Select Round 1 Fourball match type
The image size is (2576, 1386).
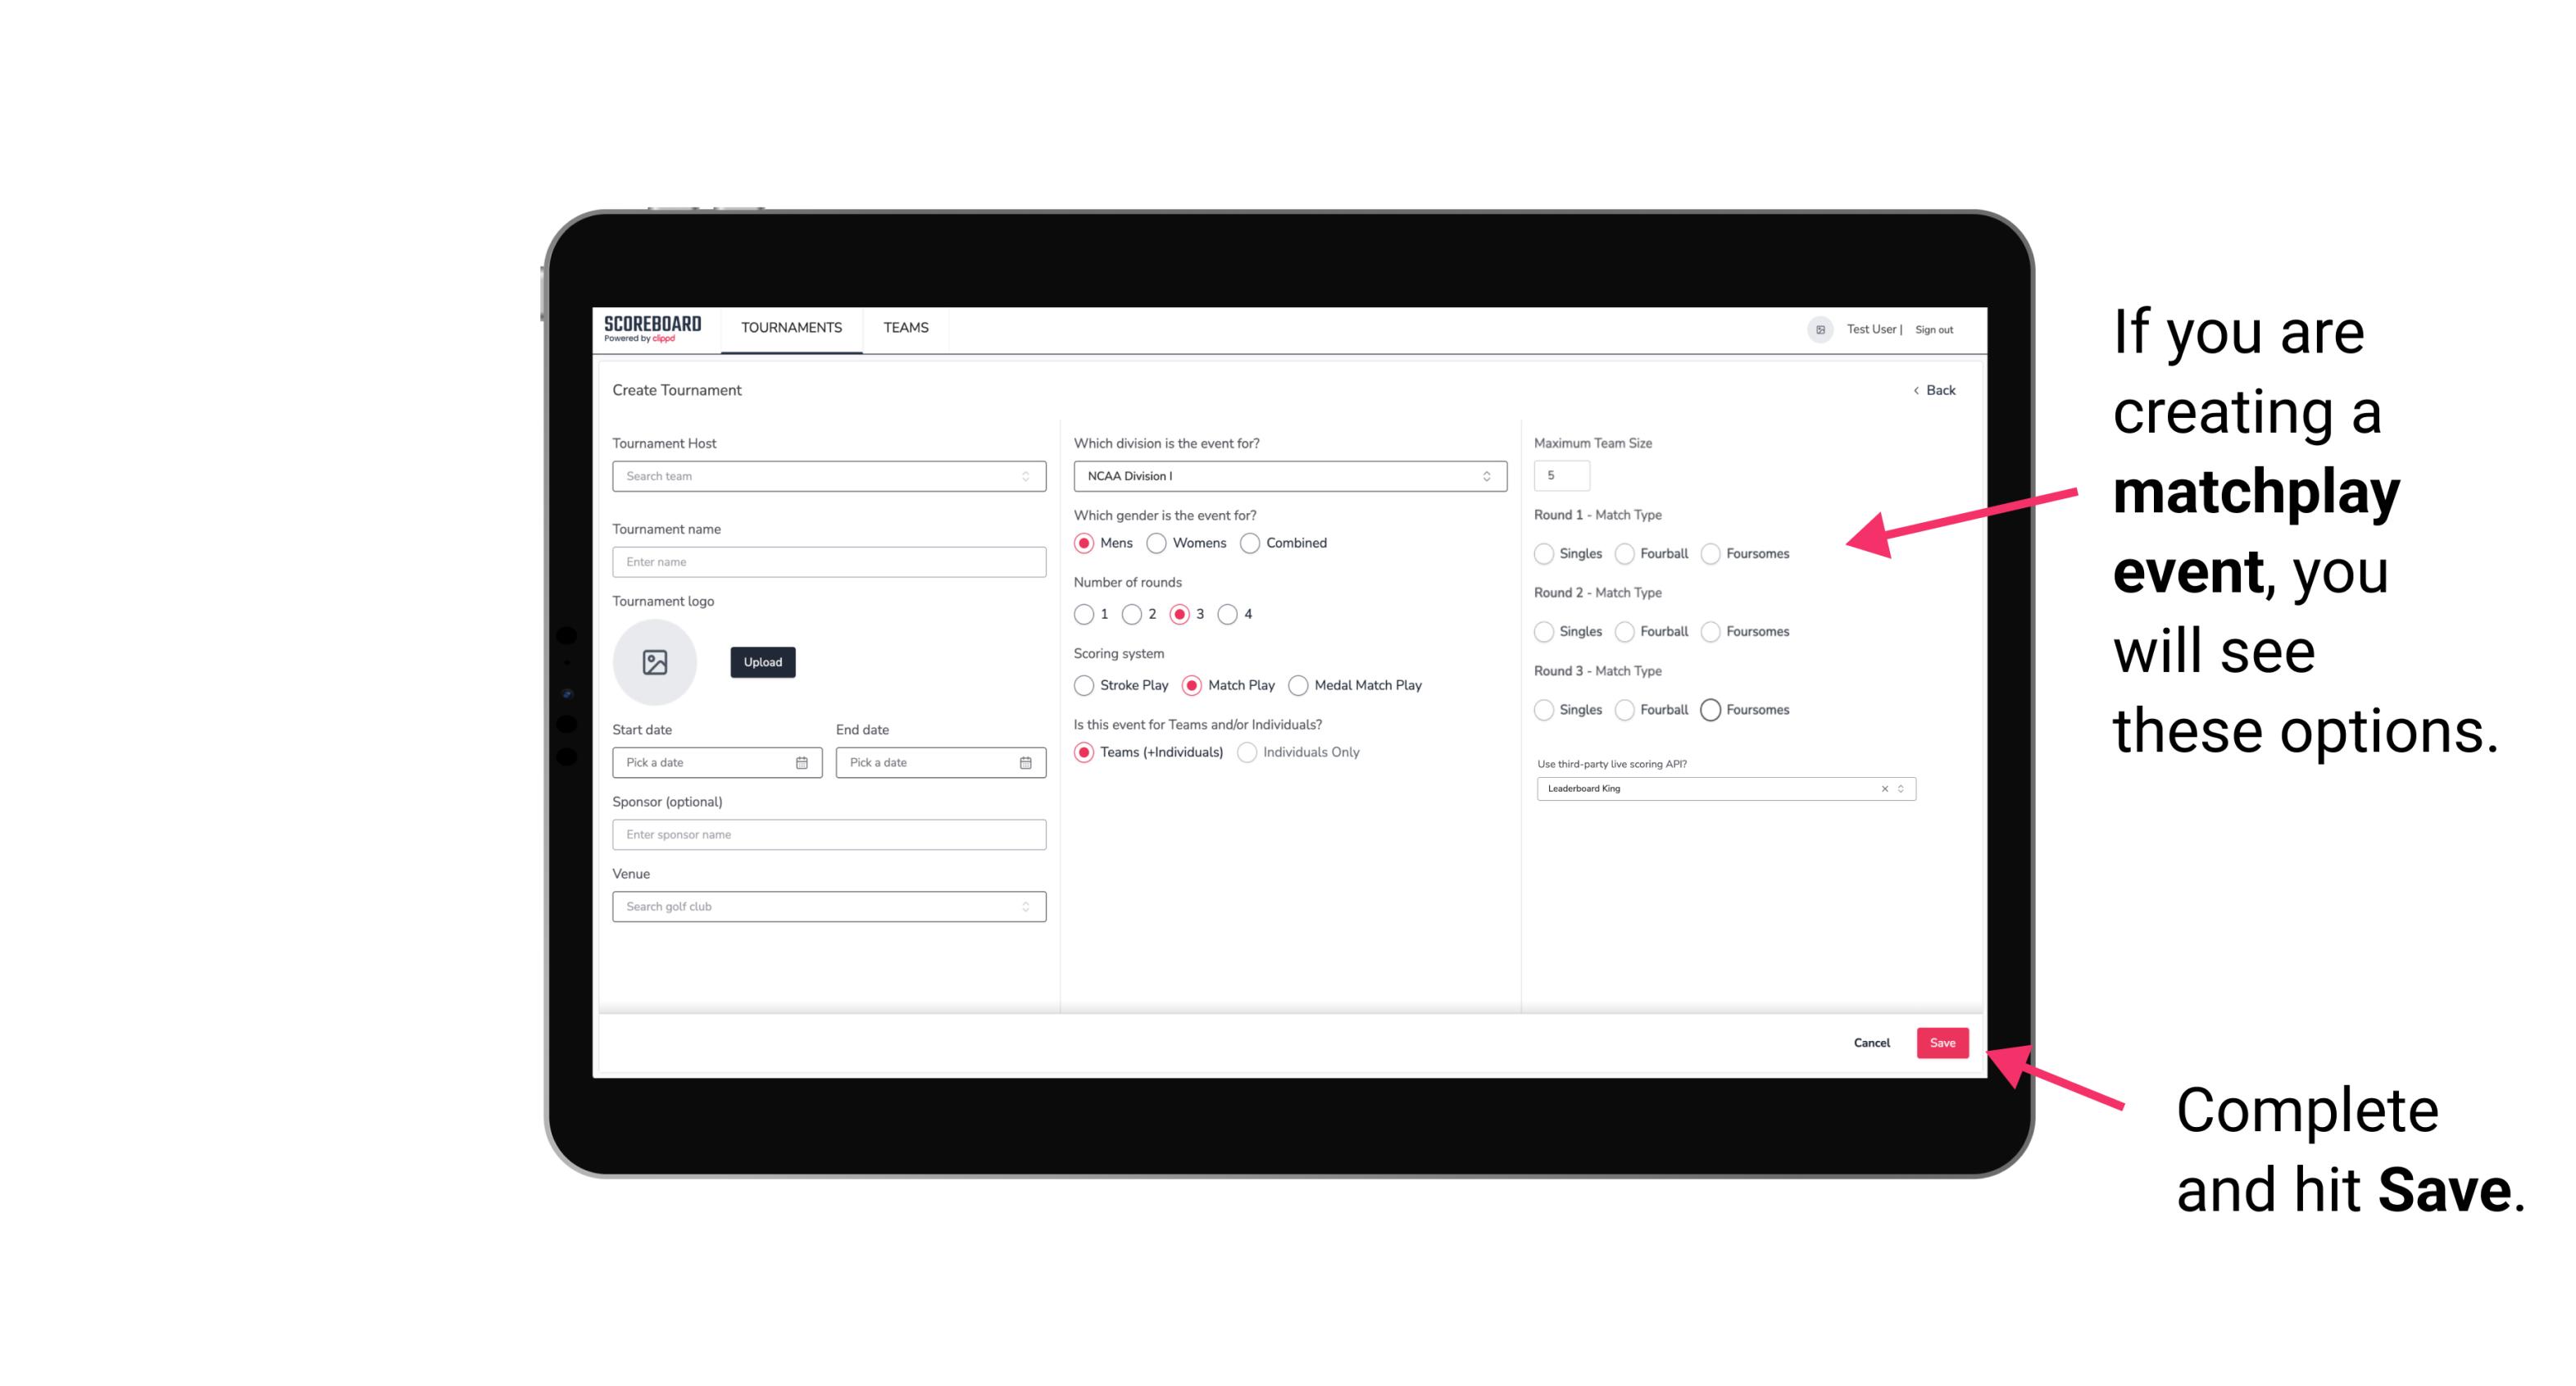coord(1624,552)
